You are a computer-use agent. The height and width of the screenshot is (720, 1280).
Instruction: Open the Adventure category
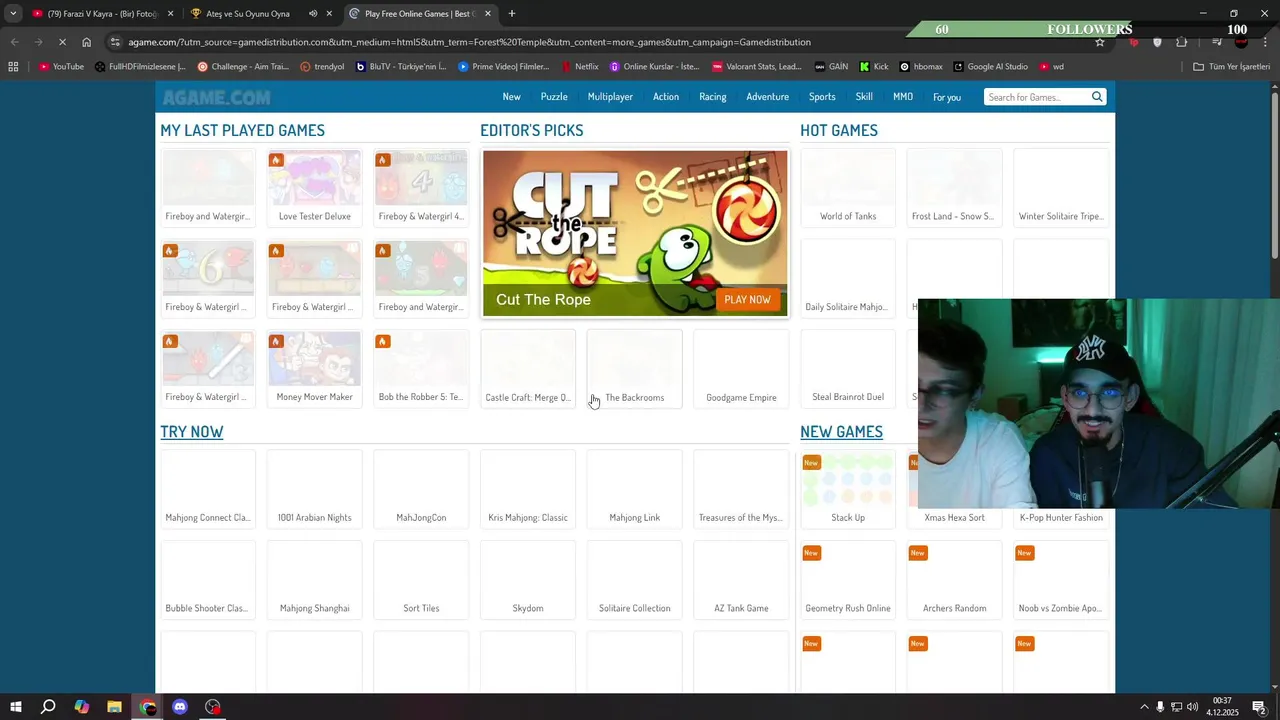[x=768, y=97]
